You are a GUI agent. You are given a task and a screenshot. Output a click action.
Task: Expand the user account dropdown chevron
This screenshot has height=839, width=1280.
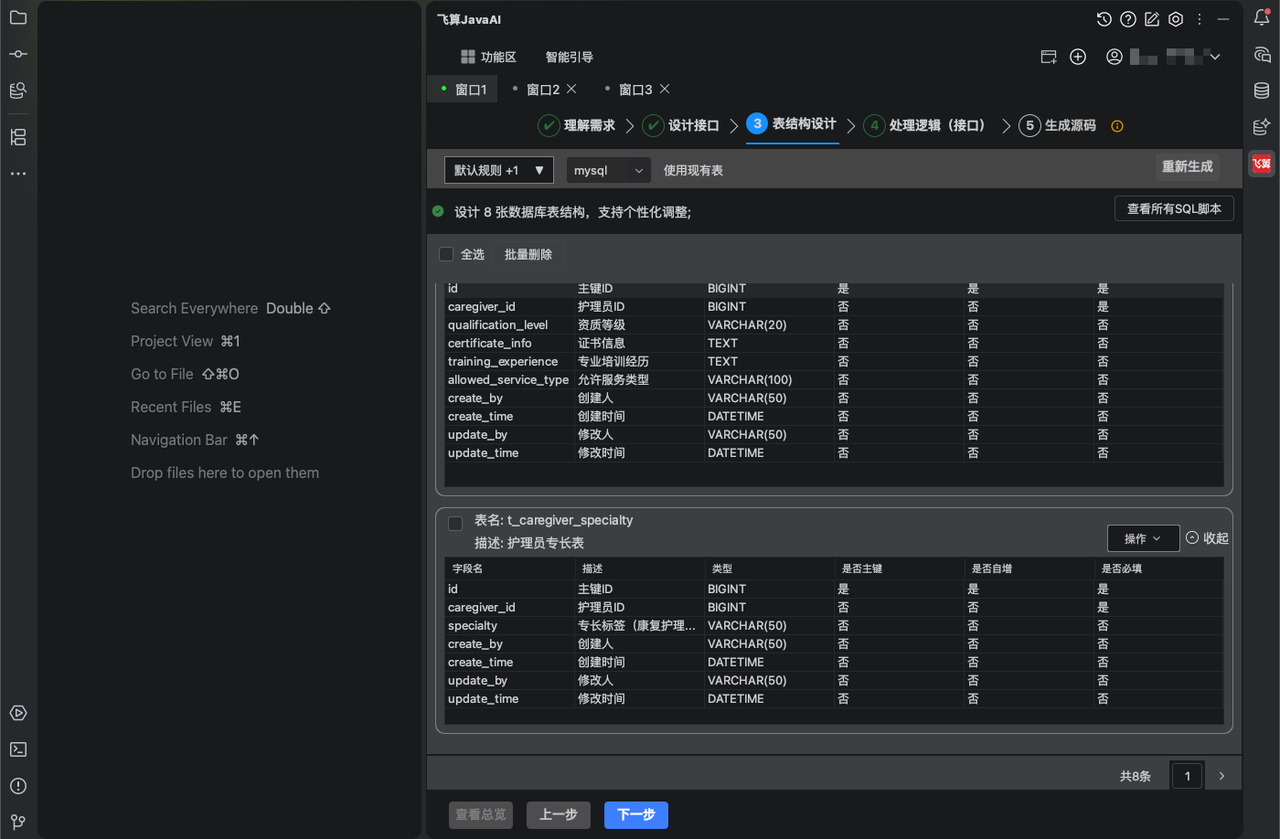[x=1215, y=57]
